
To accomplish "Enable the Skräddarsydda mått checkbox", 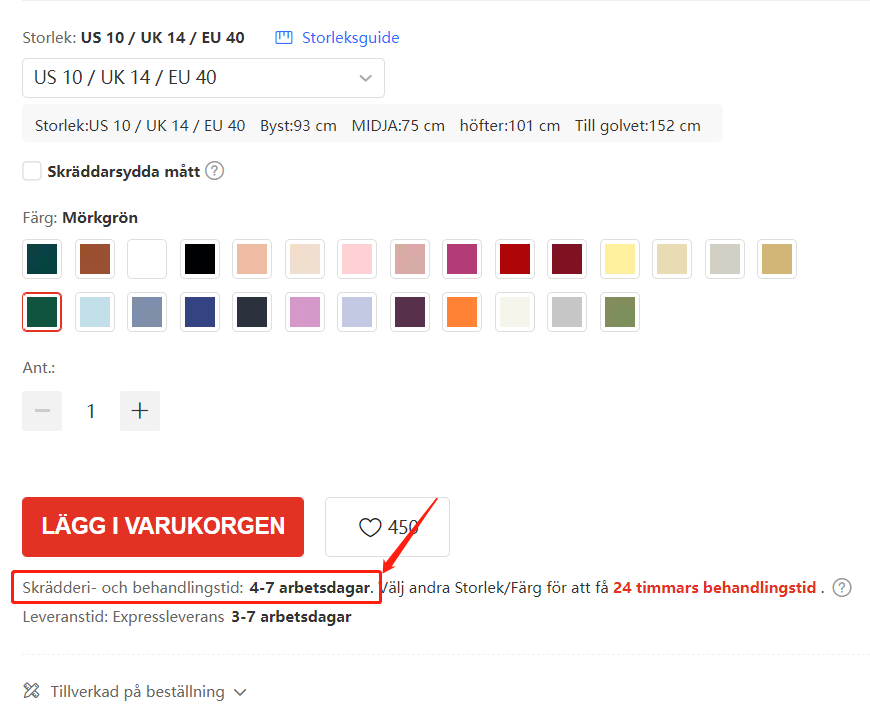I will click(32, 171).
